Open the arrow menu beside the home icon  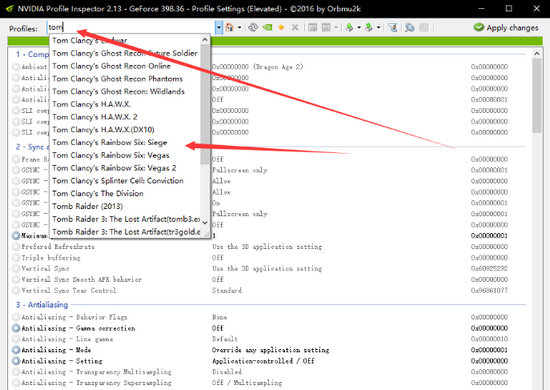tap(240, 27)
